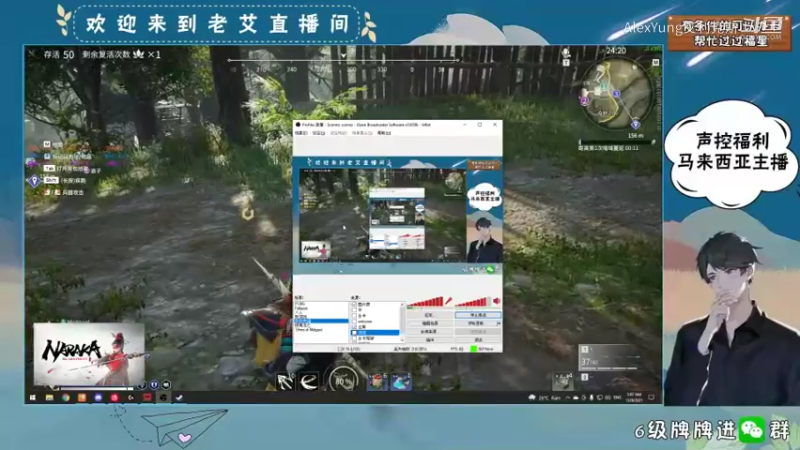Open the Windows Start button on the taskbar

click(x=33, y=397)
